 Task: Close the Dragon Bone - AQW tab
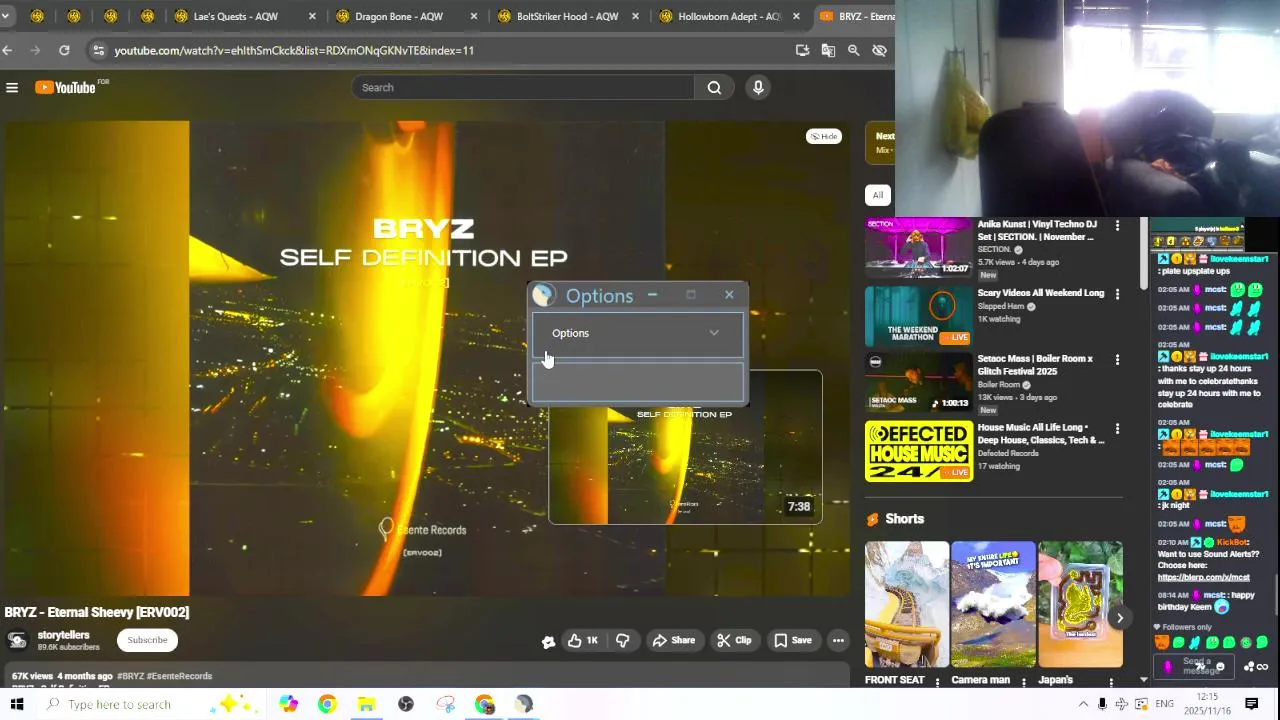point(474,16)
